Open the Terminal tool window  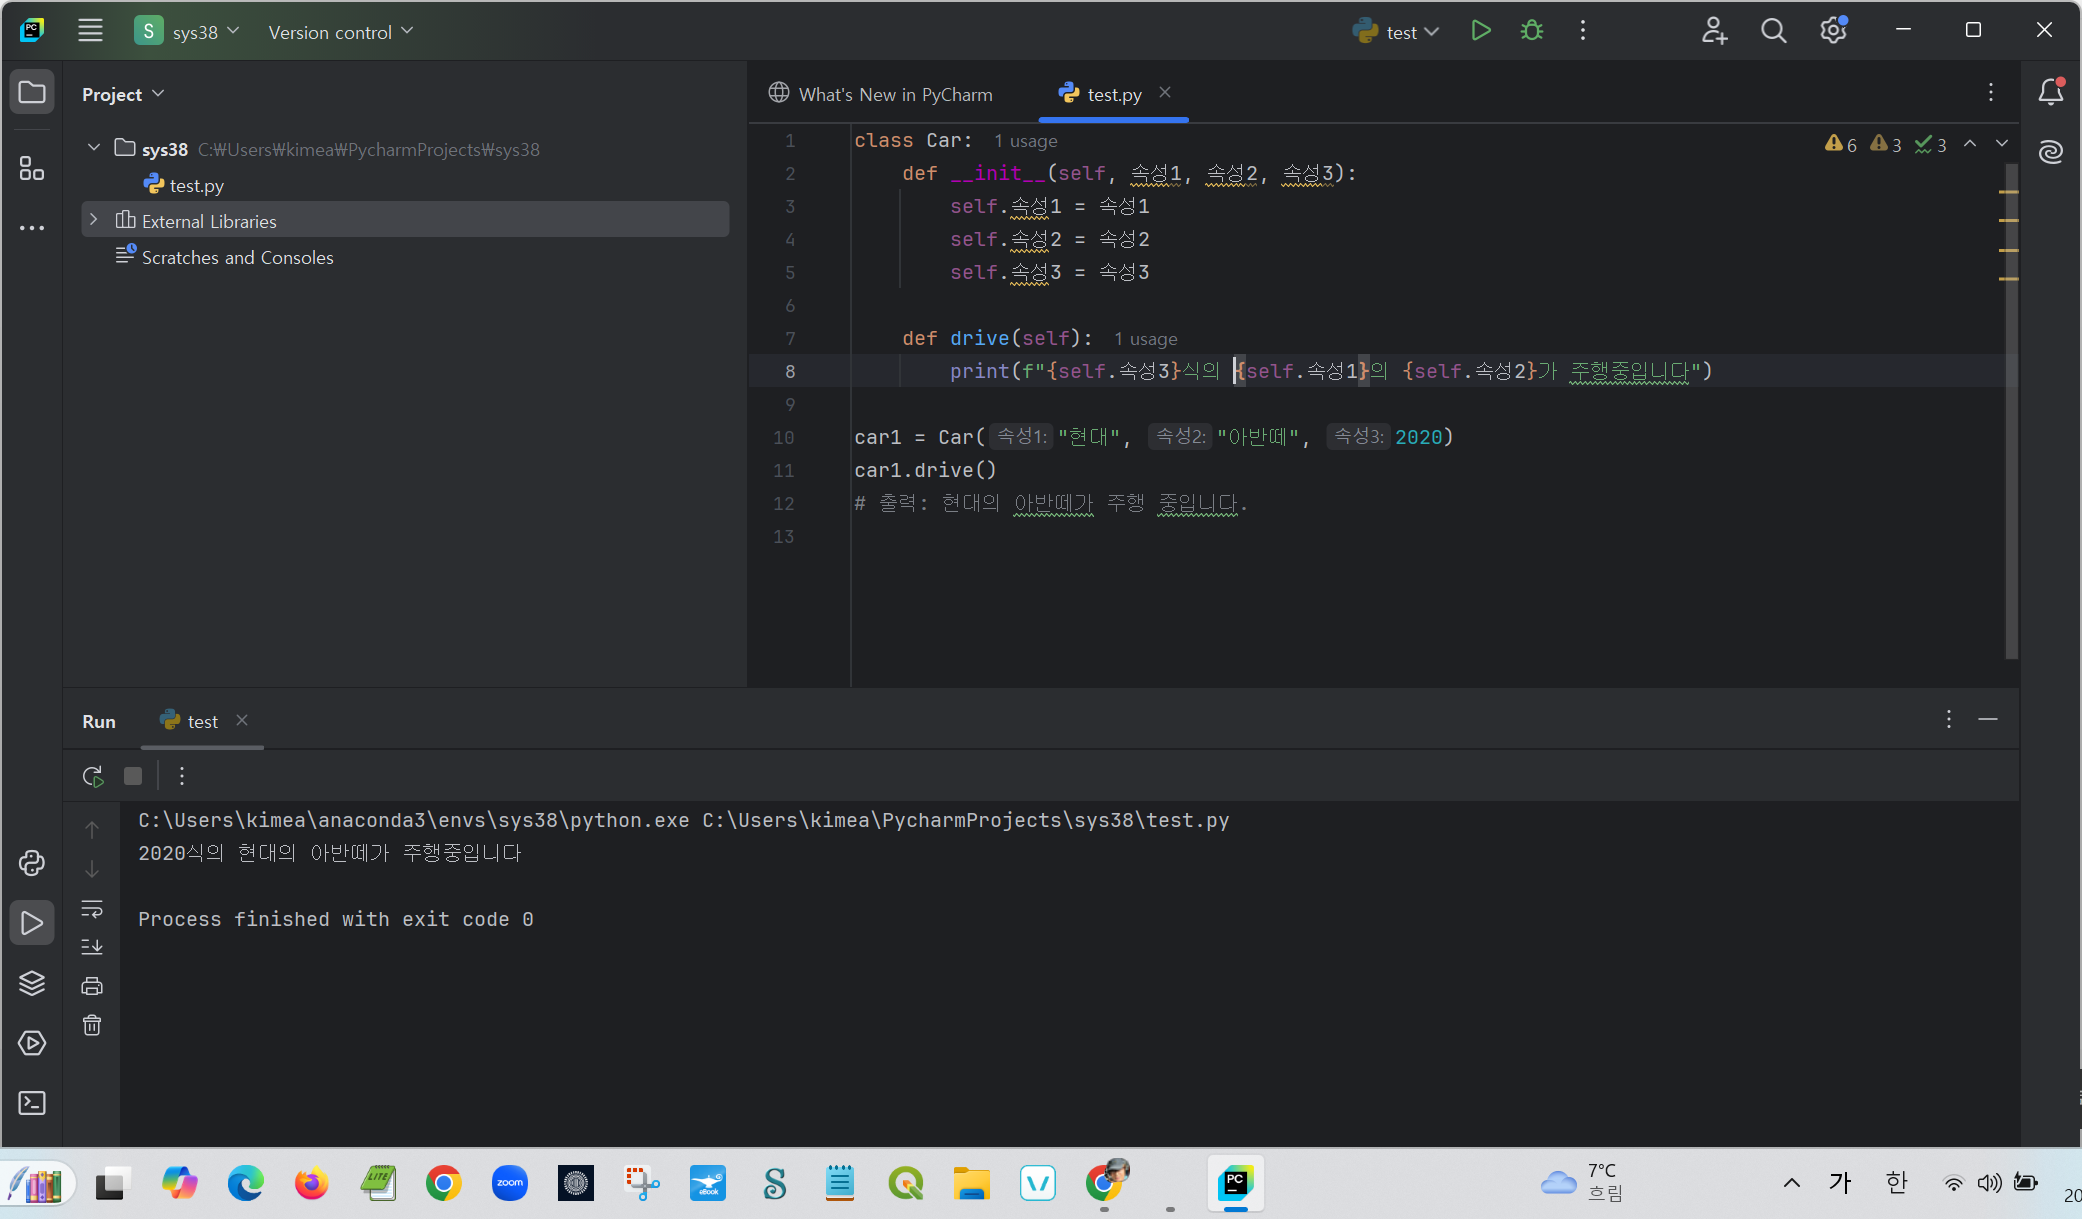[x=32, y=1103]
